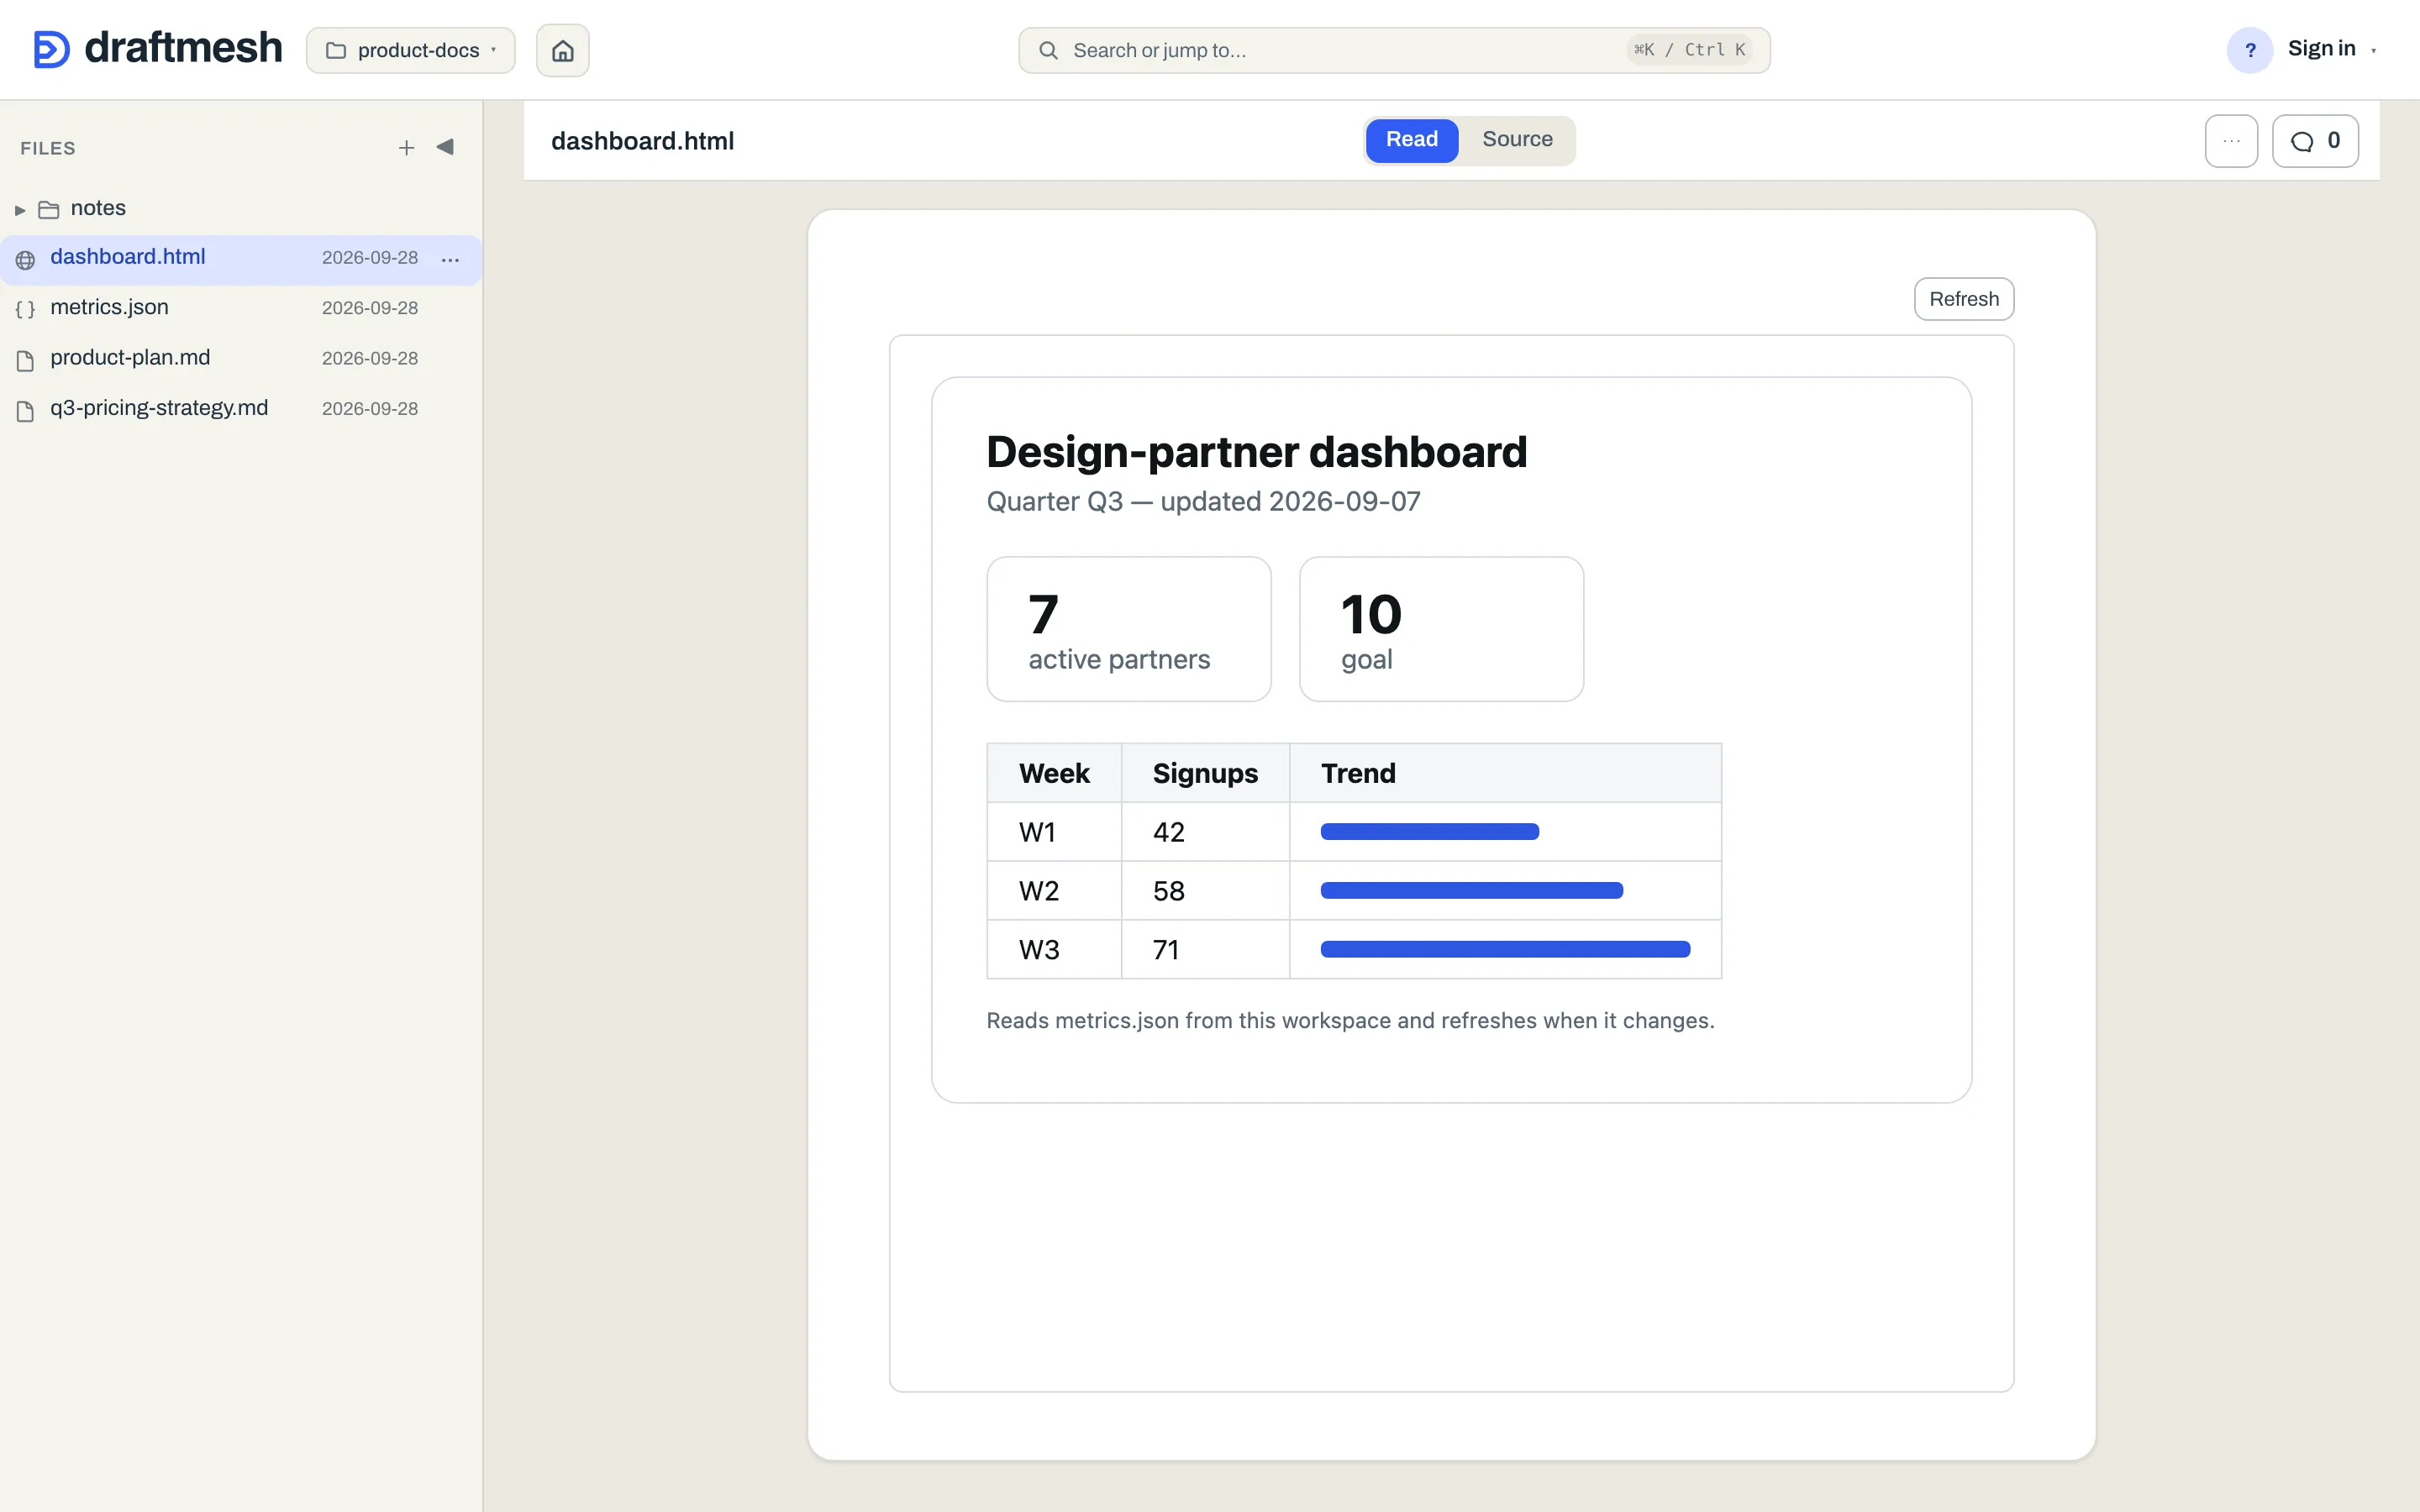
Task: Click the Reads metrics.json footnote text
Action: tap(1350, 1021)
